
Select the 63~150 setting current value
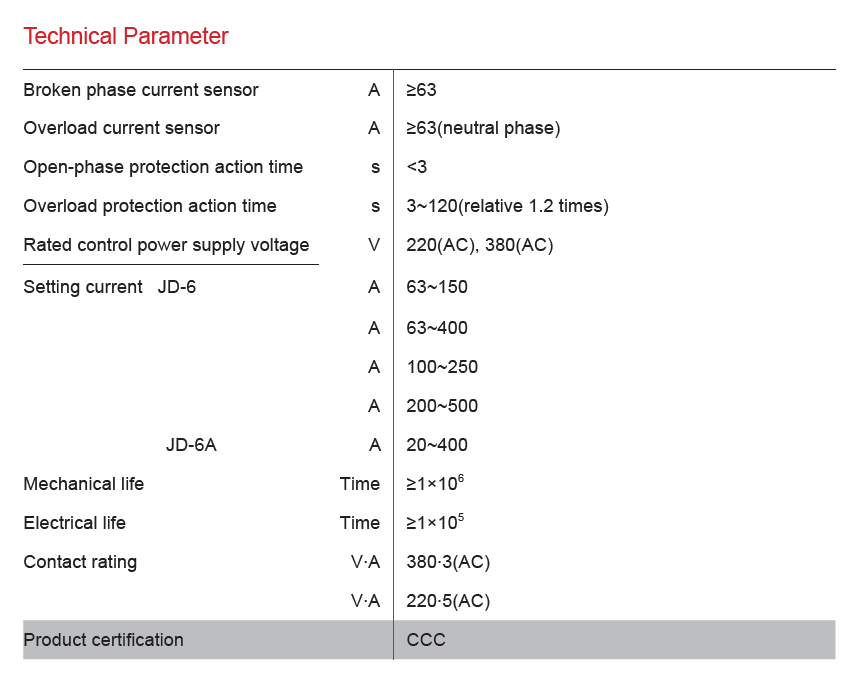coord(437,287)
